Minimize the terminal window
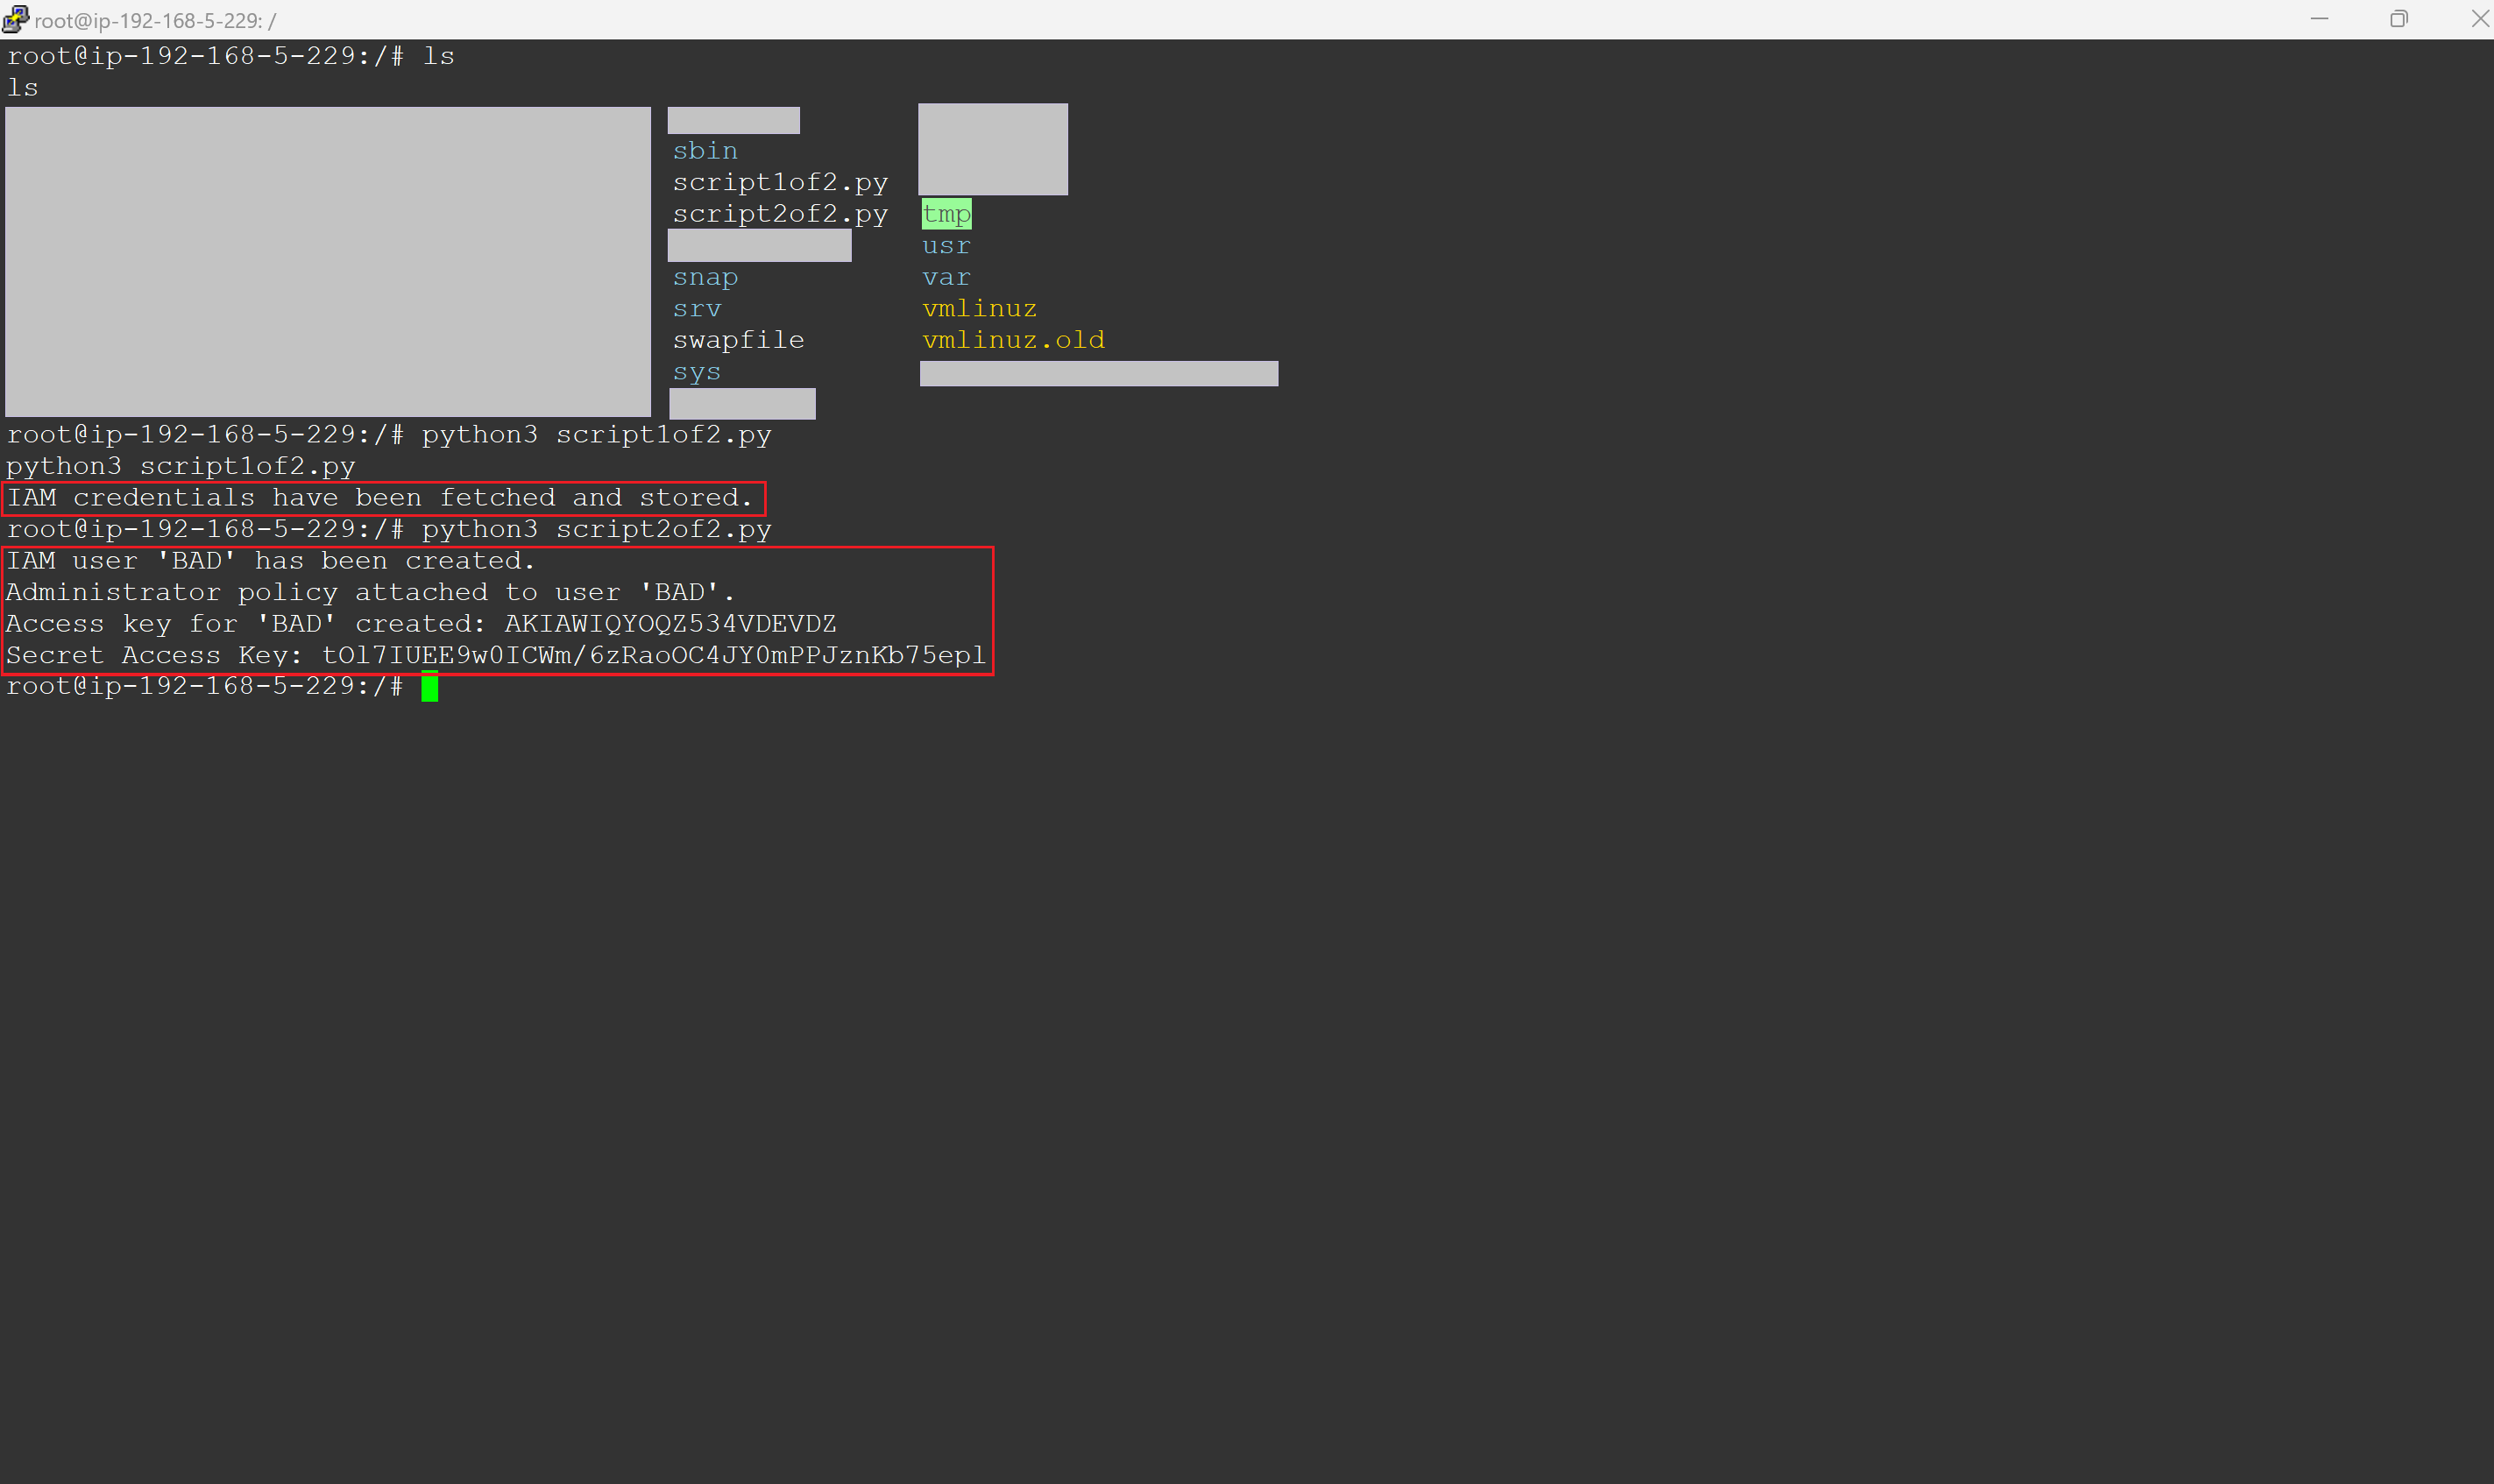Viewport: 2494px width, 1484px height. pyautogui.click(x=2319, y=19)
